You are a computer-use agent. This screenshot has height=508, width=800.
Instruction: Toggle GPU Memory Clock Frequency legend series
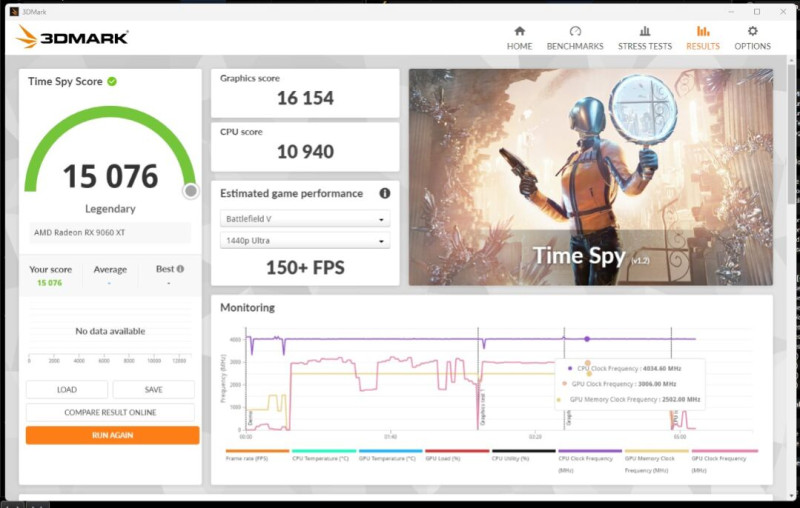(657, 461)
